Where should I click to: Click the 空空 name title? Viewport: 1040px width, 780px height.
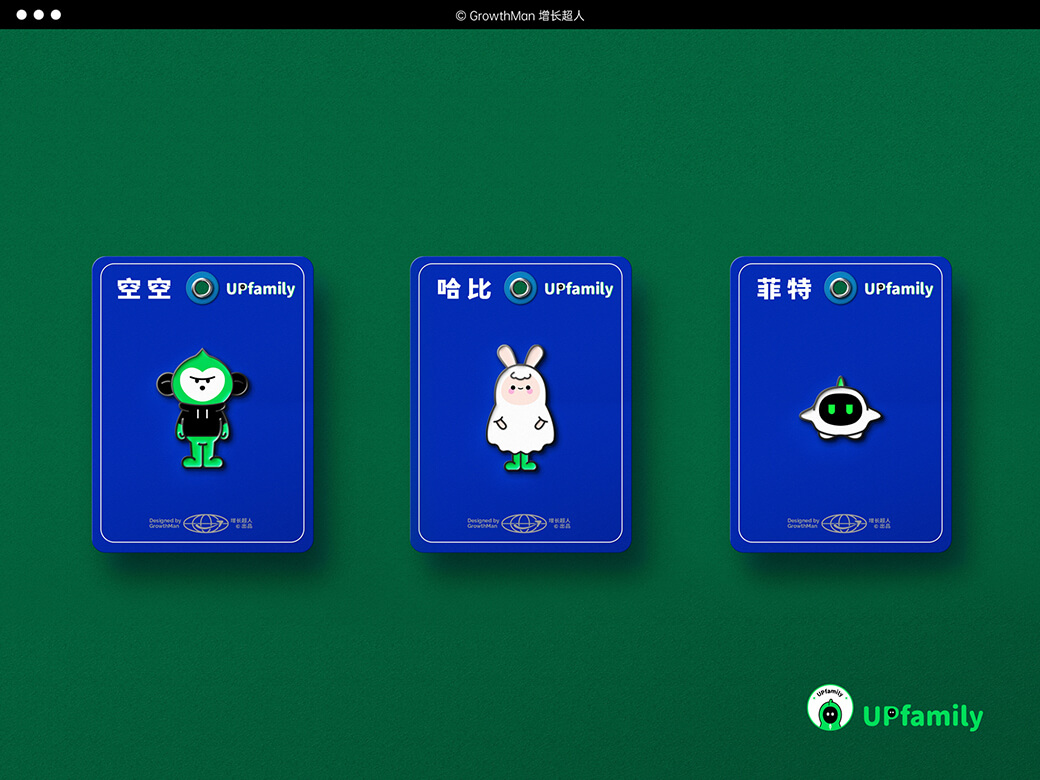[x=144, y=289]
